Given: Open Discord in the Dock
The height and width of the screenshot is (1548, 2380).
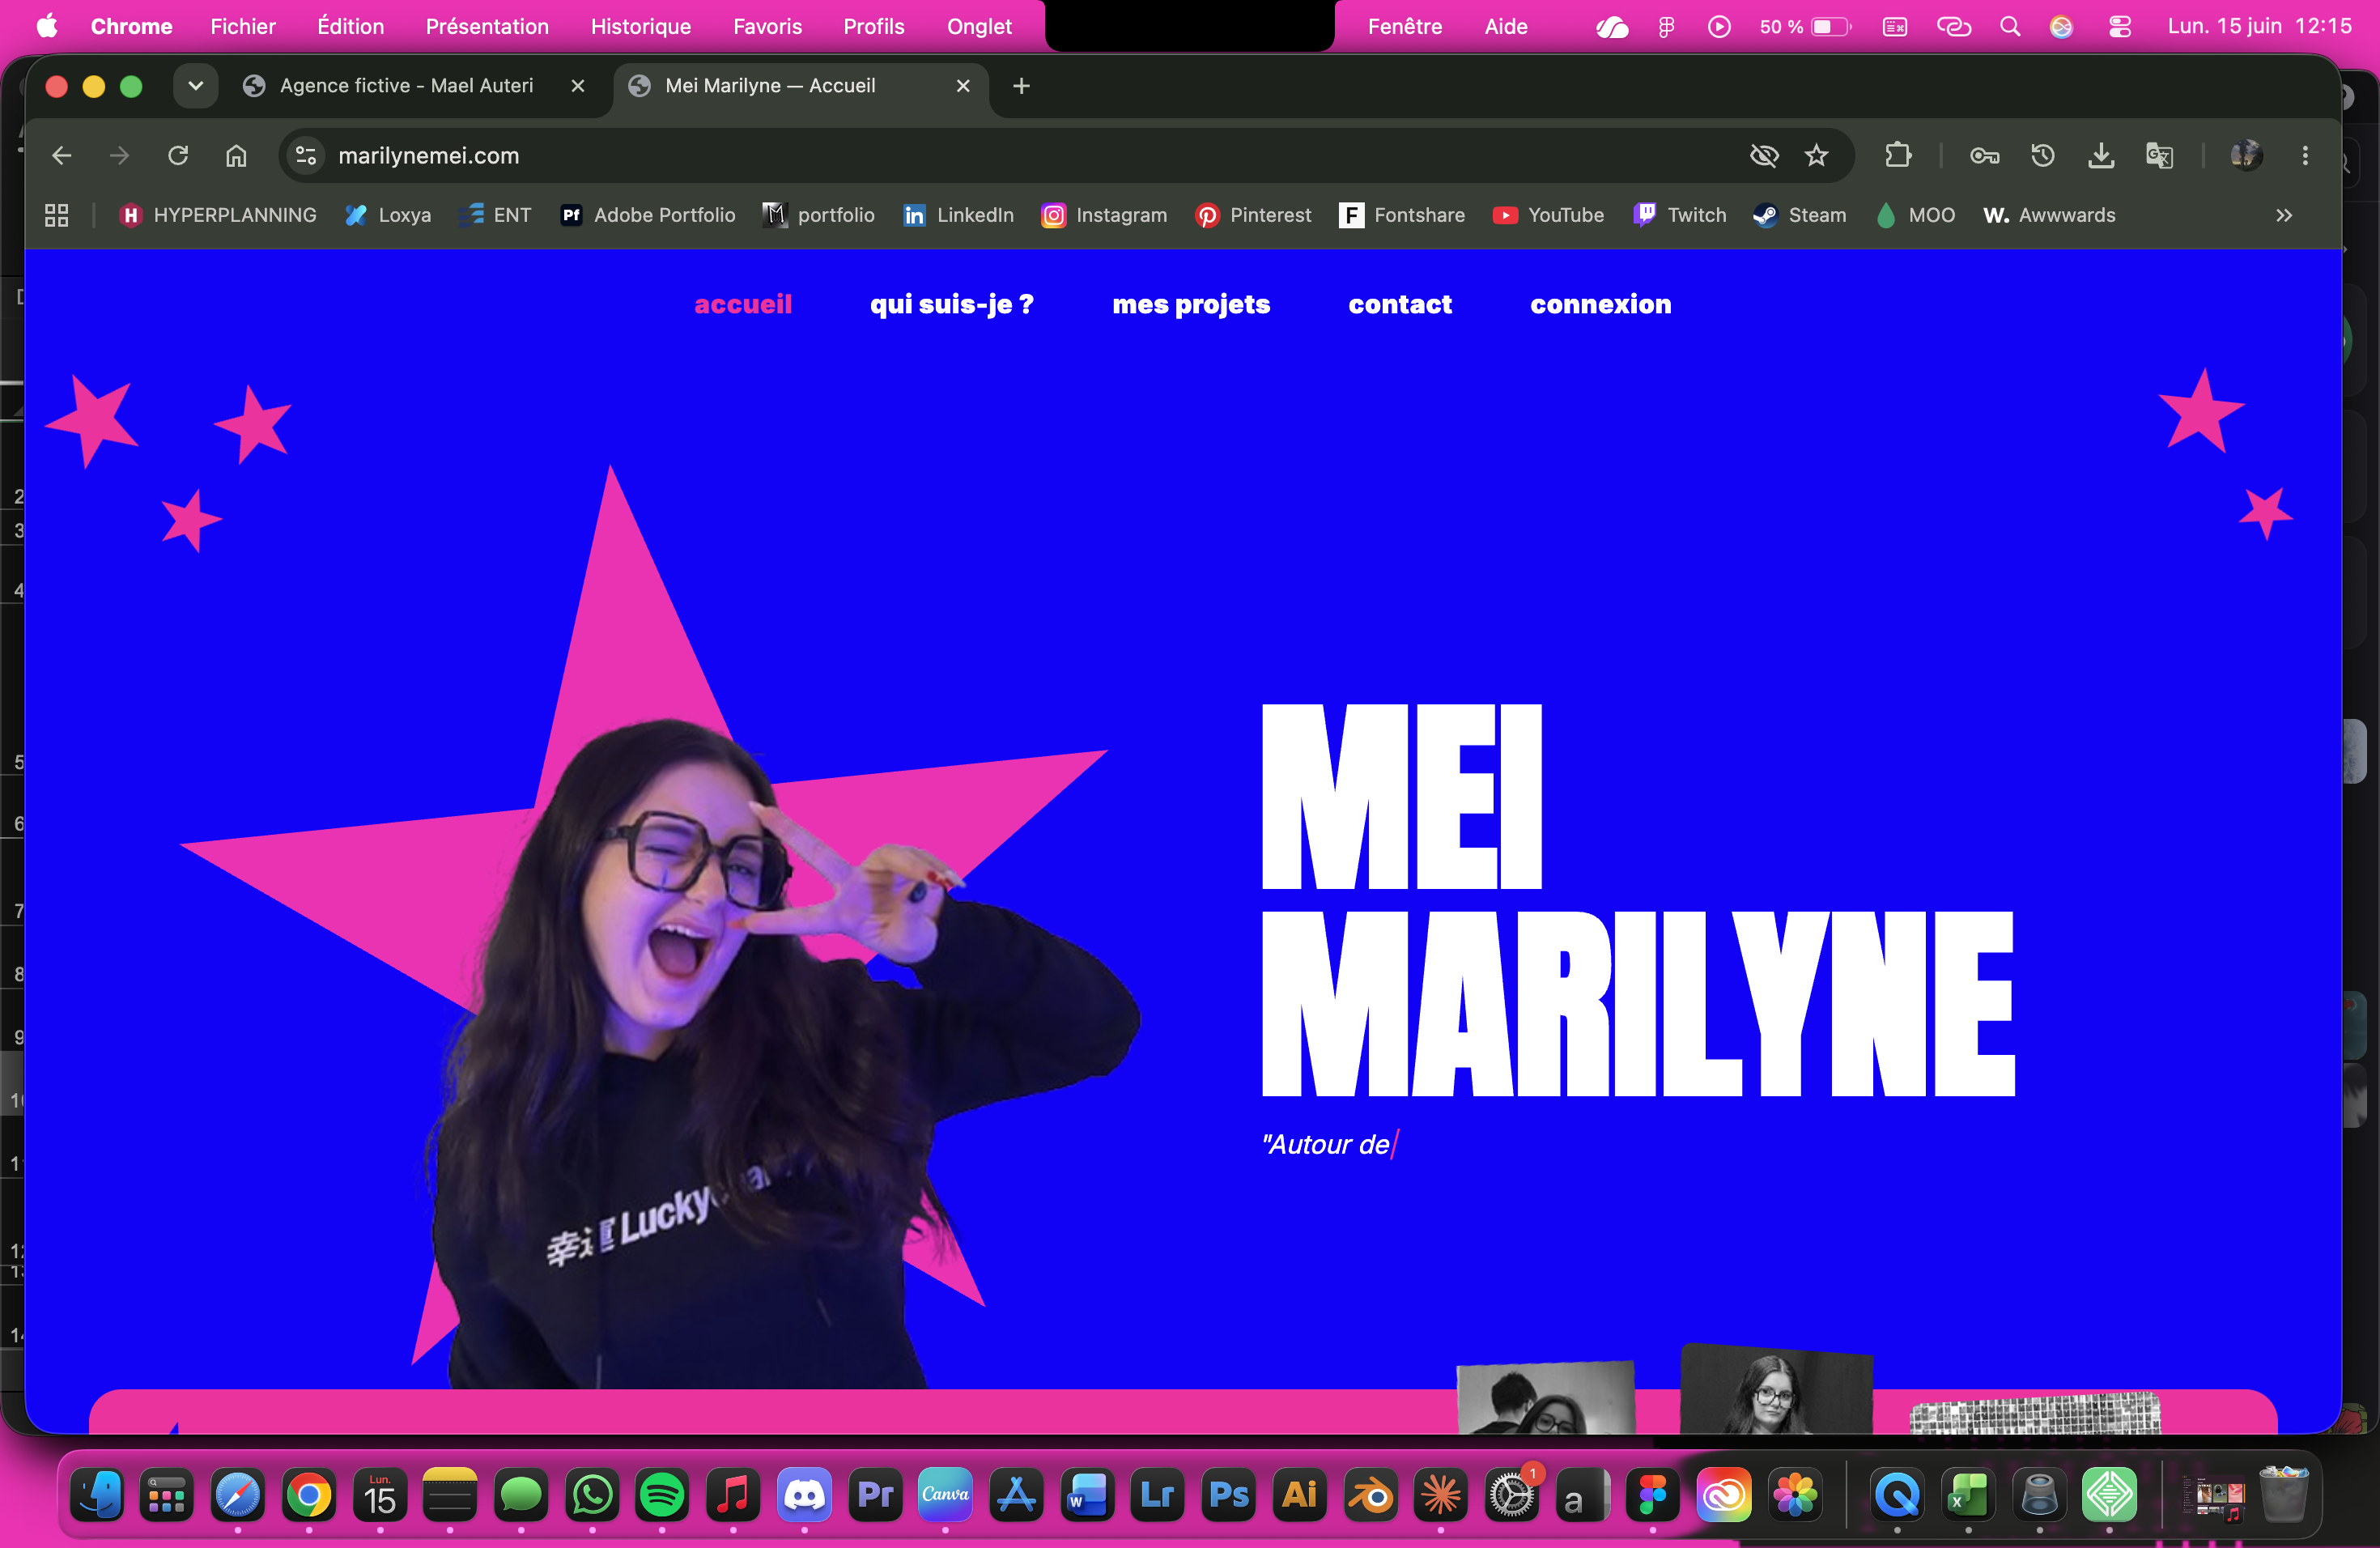Looking at the screenshot, I should [804, 1495].
